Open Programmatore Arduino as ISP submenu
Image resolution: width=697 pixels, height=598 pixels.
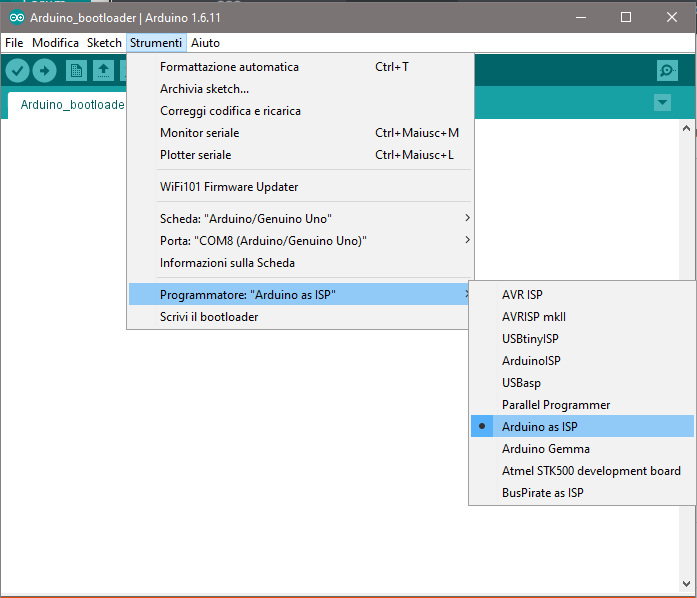[299, 294]
